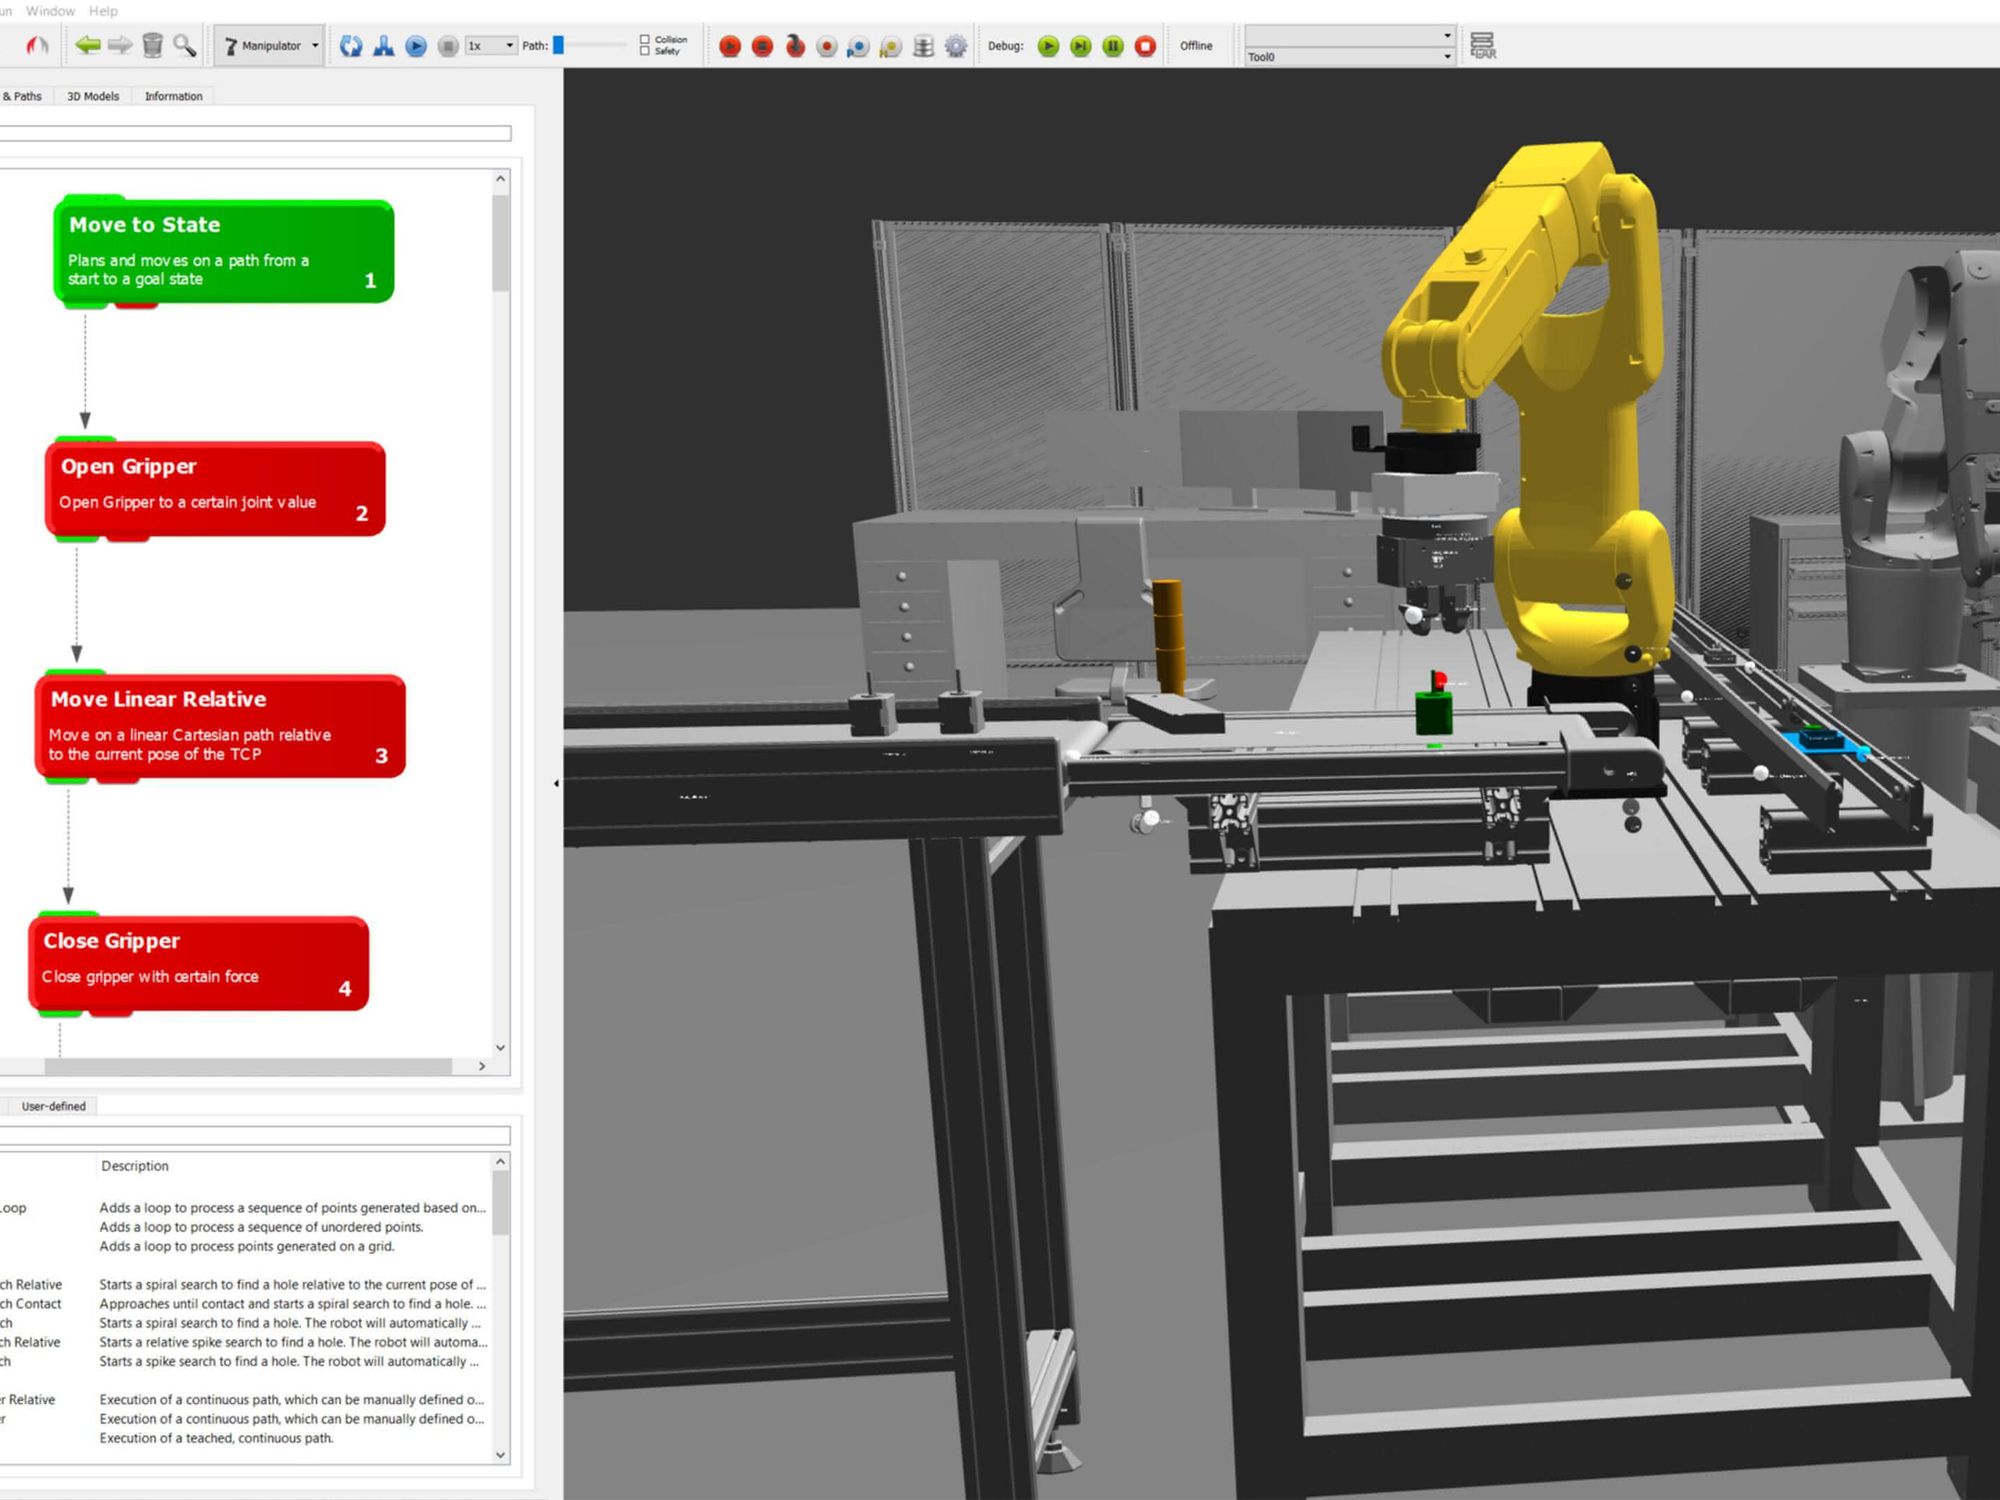Open the Tool0 dropdown
This screenshot has width=2000, height=1500.
tap(1349, 57)
